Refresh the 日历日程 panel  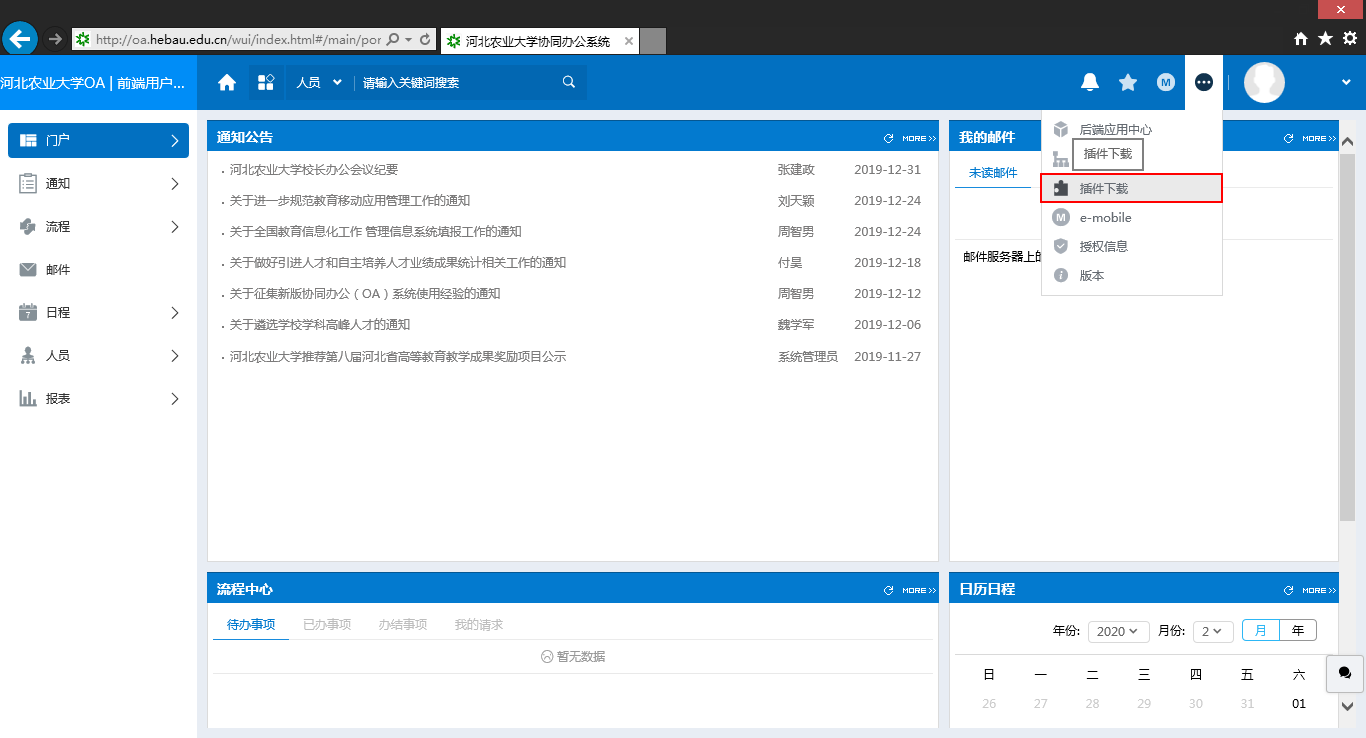click(1288, 590)
